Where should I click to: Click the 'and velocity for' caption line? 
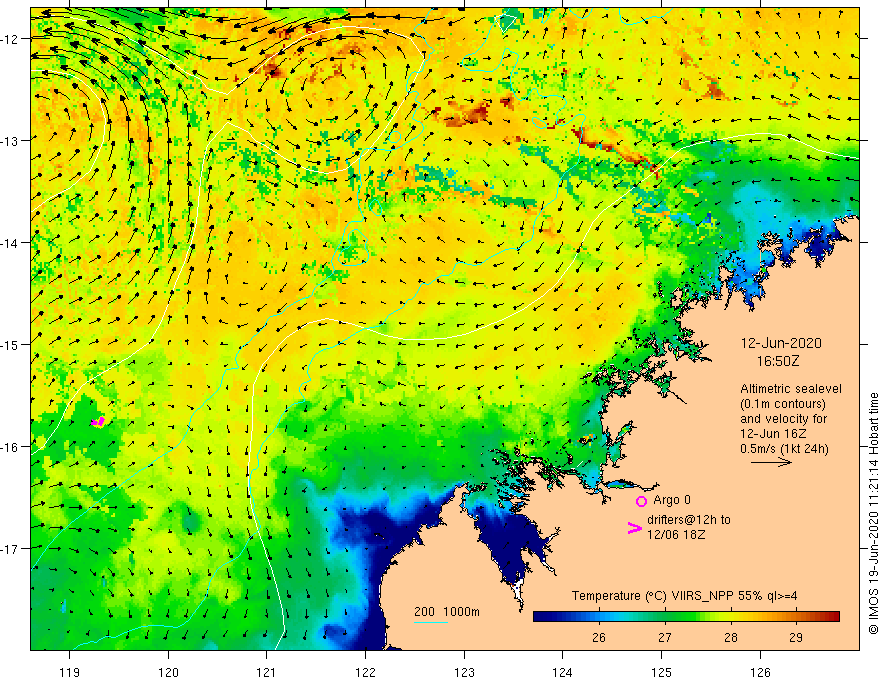(783, 419)
